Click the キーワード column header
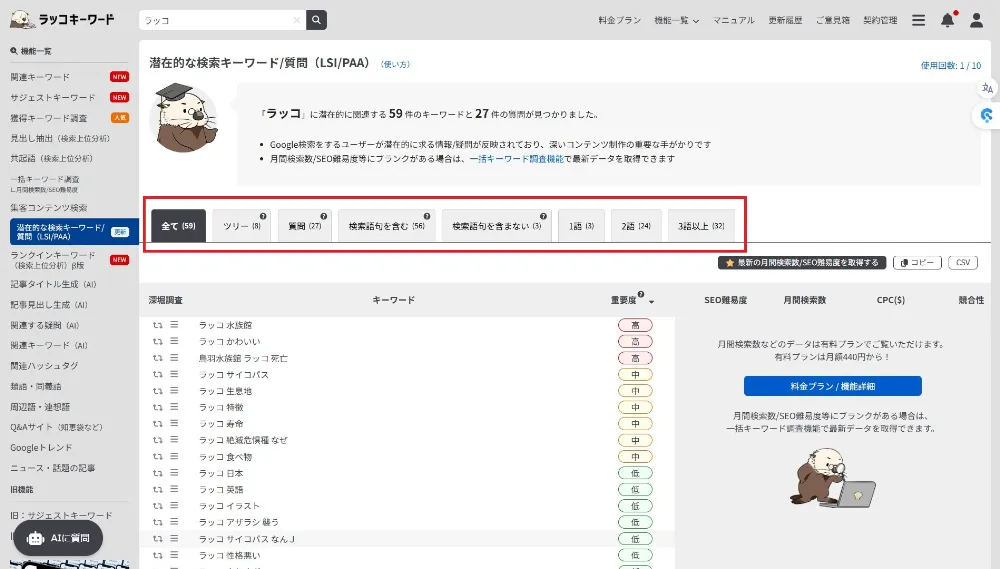The image size is (1000, 569). coord(393,300)
